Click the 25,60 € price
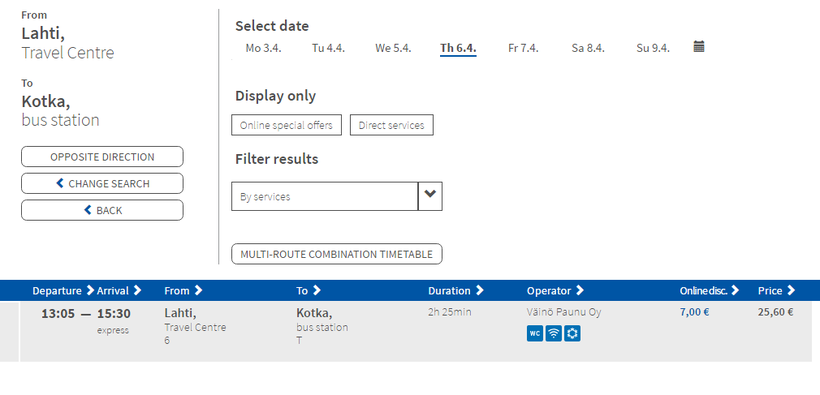This screenshot has height=395, width=820. coord(776,312)
